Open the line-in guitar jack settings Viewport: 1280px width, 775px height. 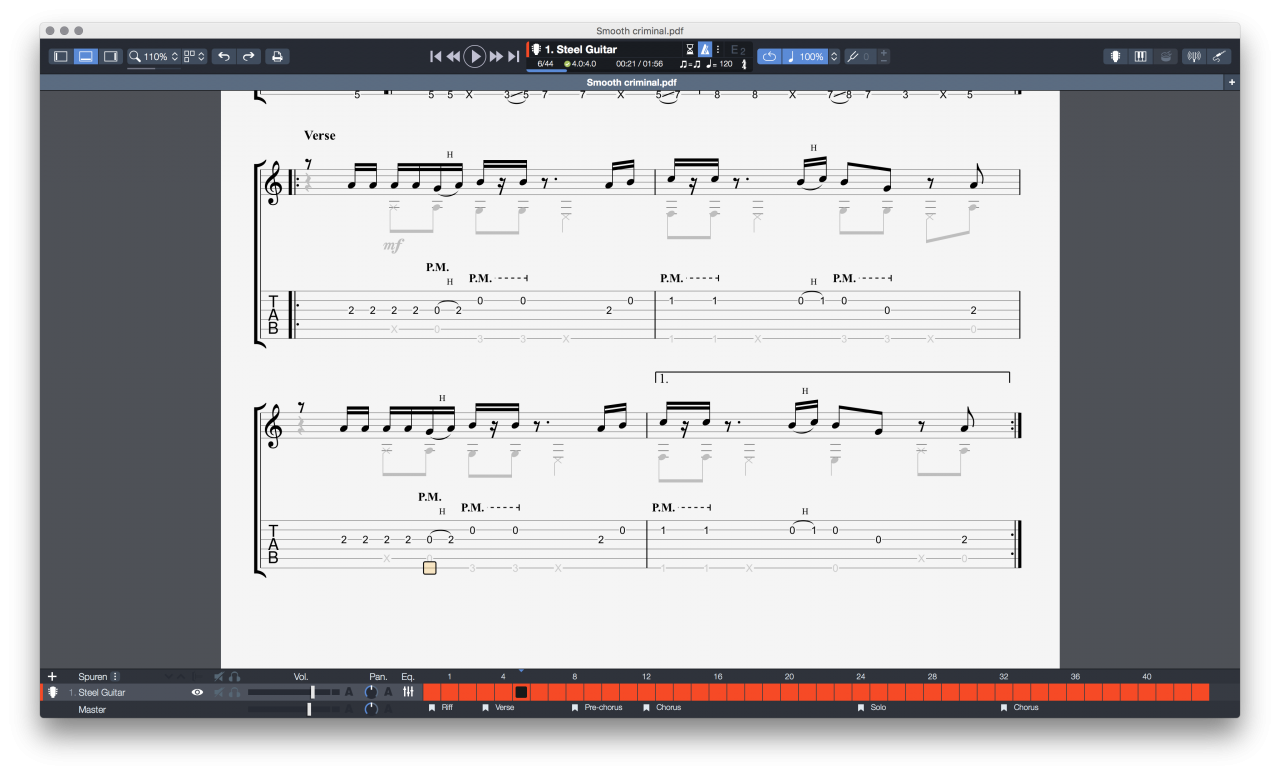pyautogui.click(x=1218, y=57)
